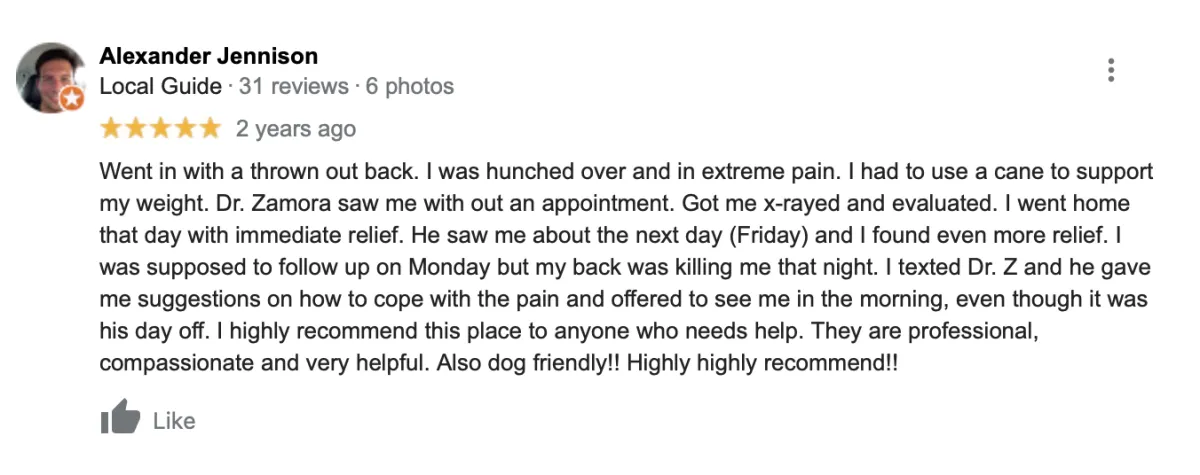This screenshot has height=475, width=1200.
Task: Open the three-dot review options menu
Action: point(1111,70)
